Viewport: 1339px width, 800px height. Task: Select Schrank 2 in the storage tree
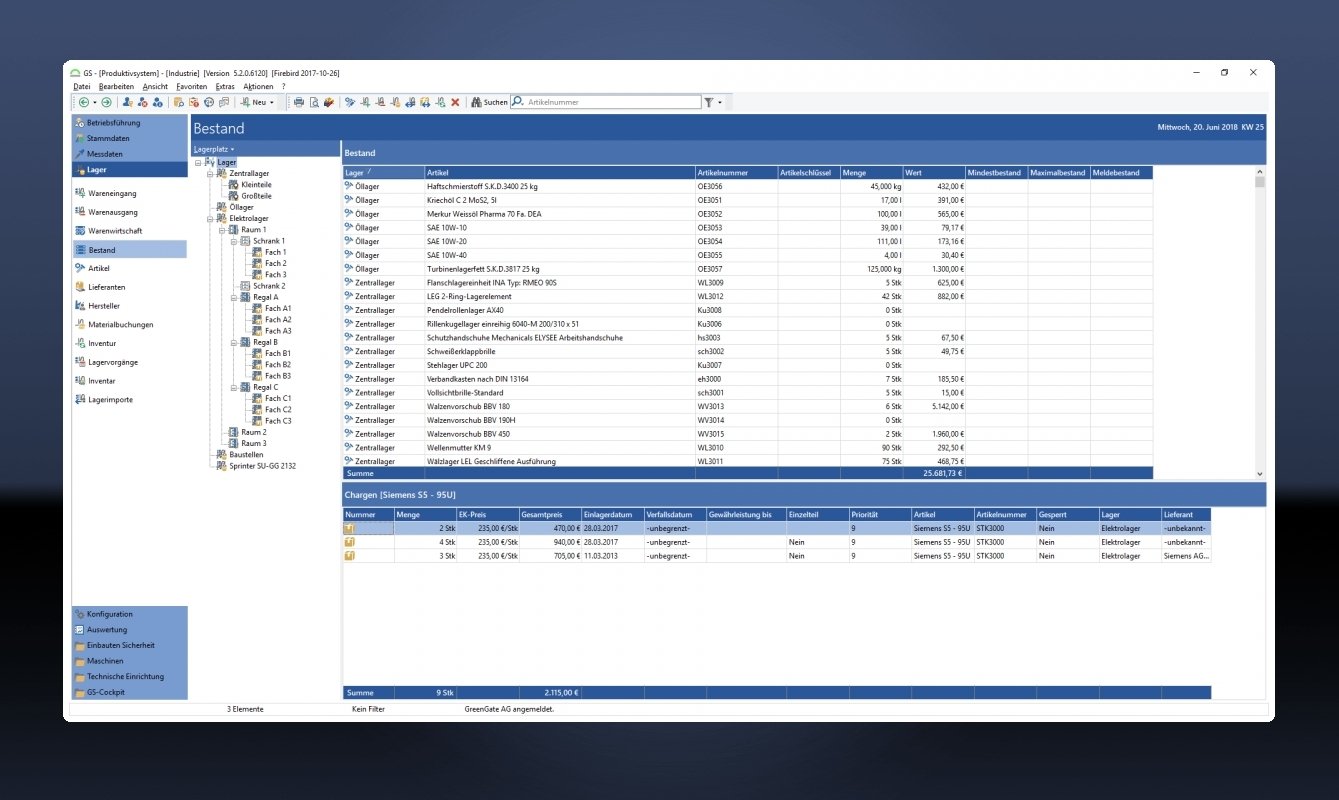(269, 286)
